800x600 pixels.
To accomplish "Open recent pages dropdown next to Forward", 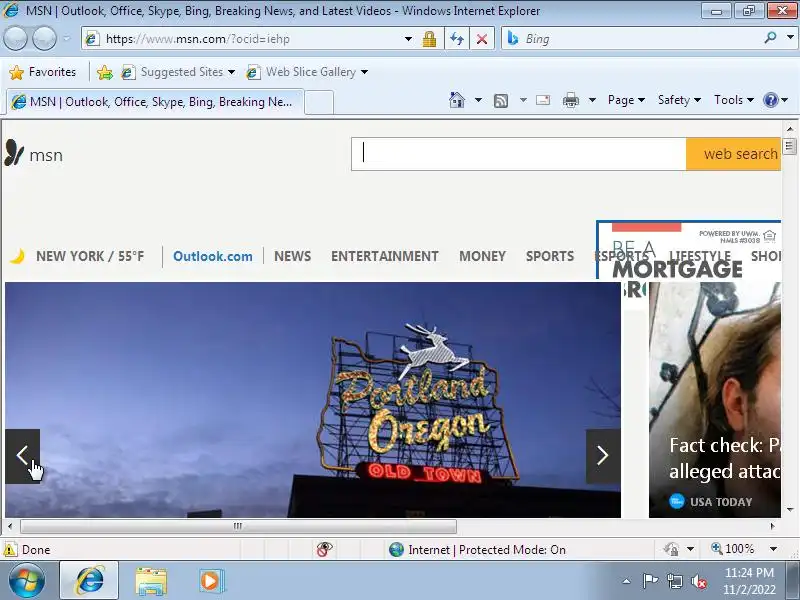I will [67, 39].
